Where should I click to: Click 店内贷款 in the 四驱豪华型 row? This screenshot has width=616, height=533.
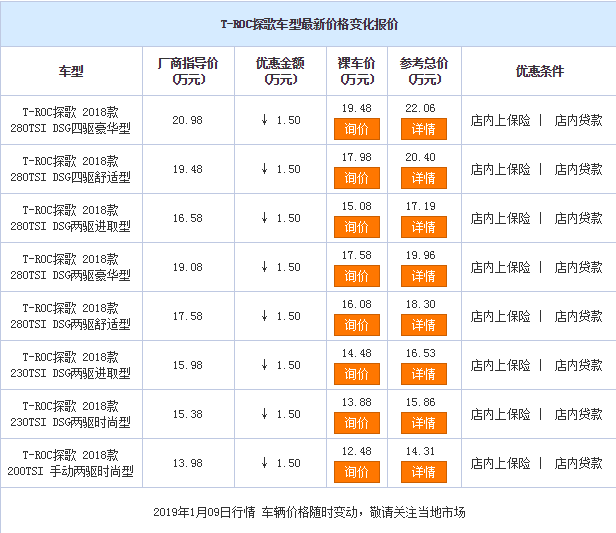point(578,120)
